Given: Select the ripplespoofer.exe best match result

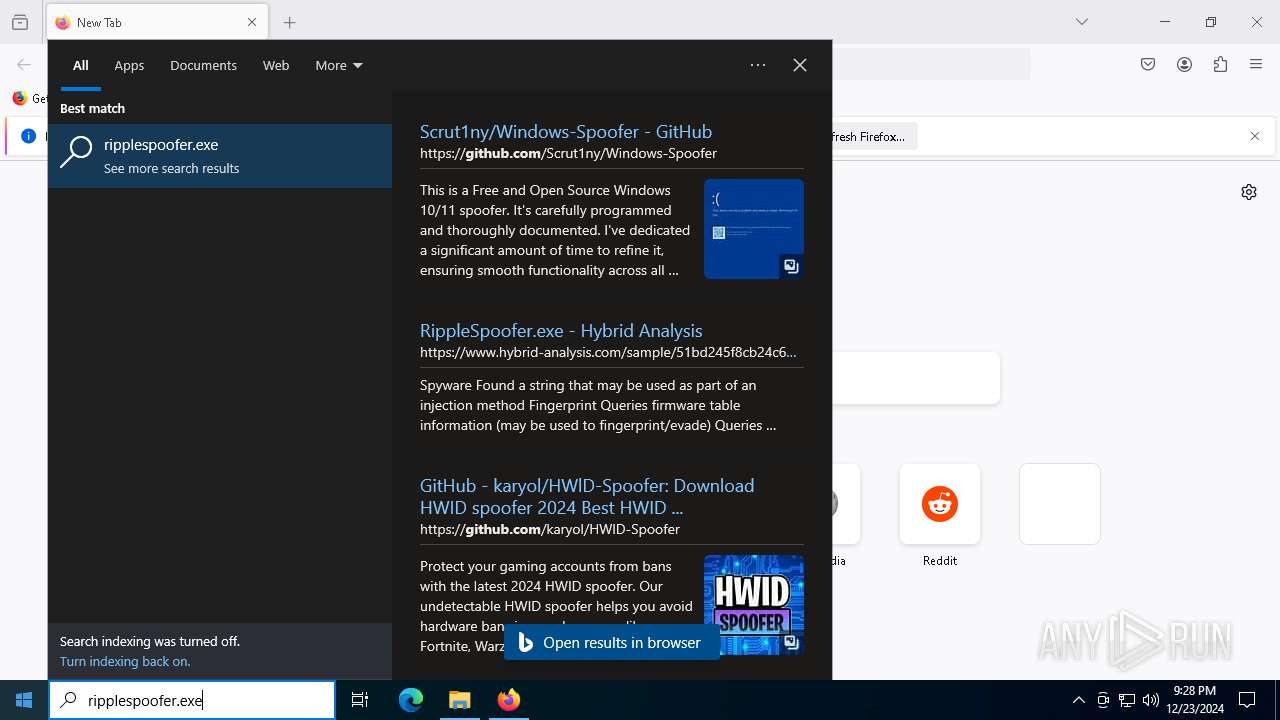Looking at the screenshot, I should tap(220, 156).
